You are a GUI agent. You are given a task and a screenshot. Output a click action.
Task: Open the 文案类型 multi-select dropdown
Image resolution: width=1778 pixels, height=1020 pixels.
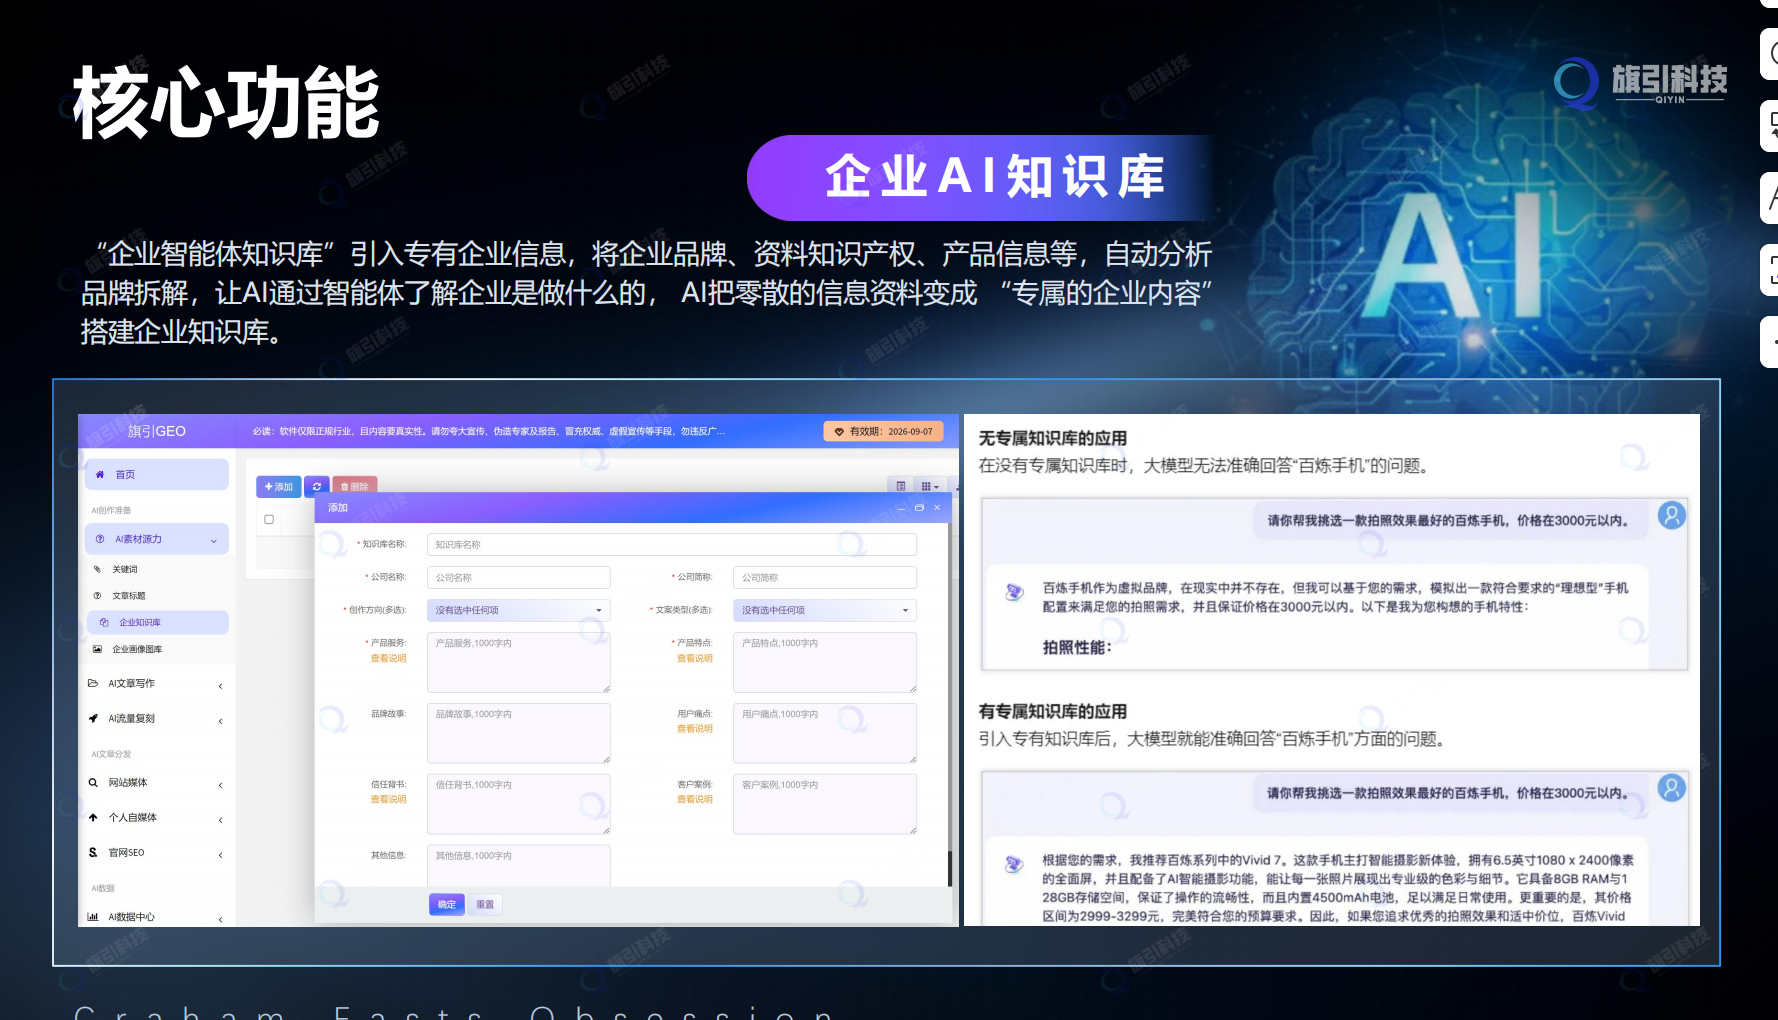tap(824, 610)
